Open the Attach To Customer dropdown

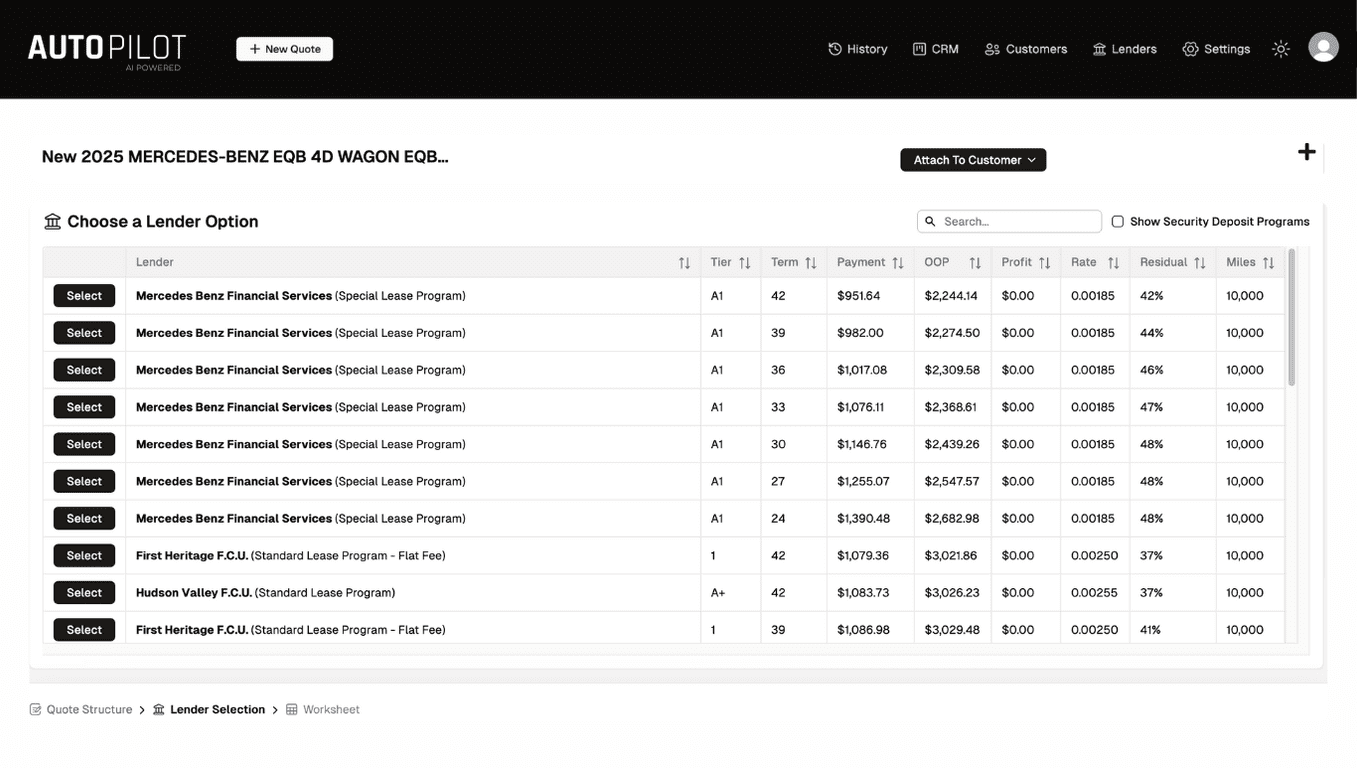point(973,160)
